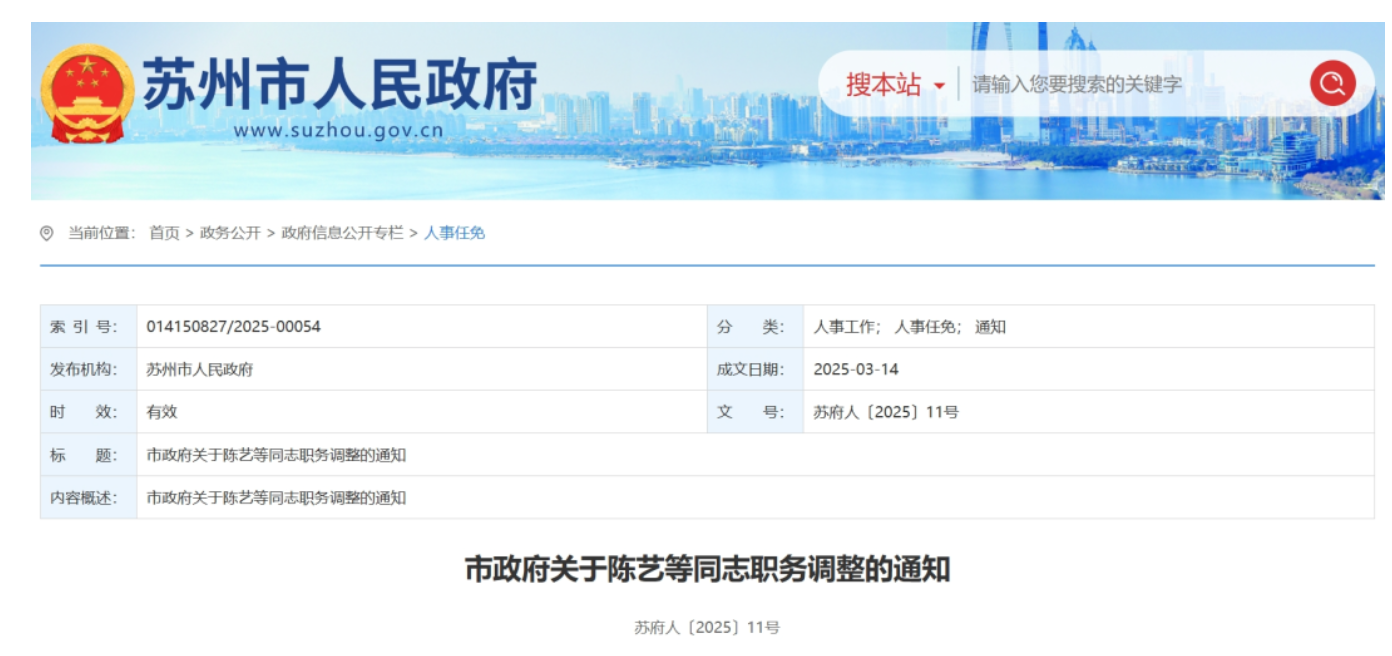Click the red search magnifier button

pyautogui.click(x=1332, y=84)
